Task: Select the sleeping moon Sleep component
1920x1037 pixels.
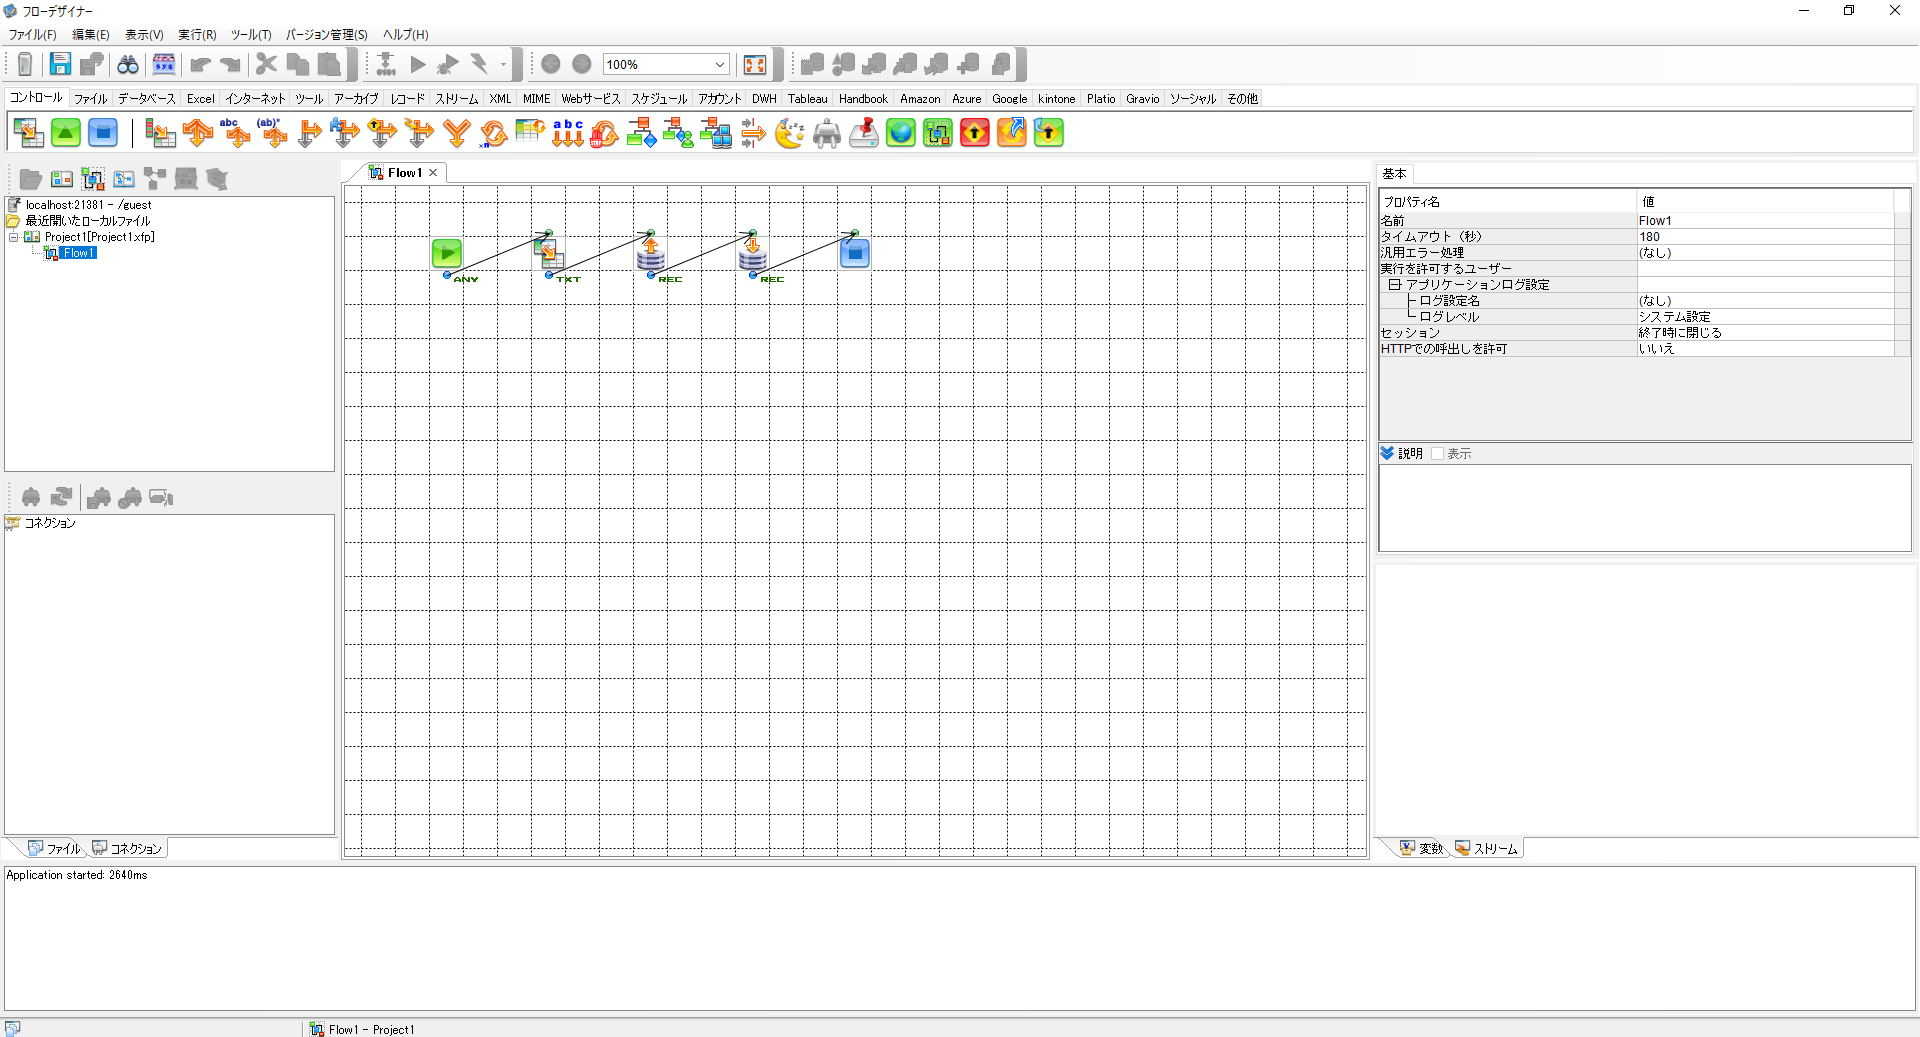Action: 790,133
